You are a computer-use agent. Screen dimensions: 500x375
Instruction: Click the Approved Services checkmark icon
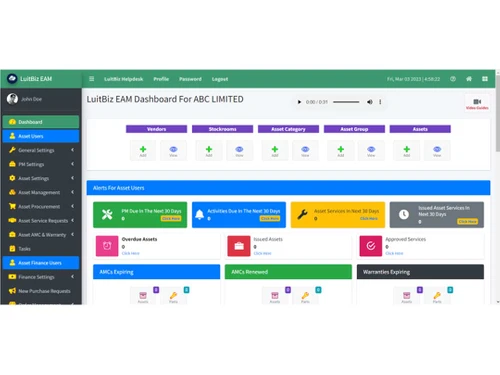click(x=371, y=246)
